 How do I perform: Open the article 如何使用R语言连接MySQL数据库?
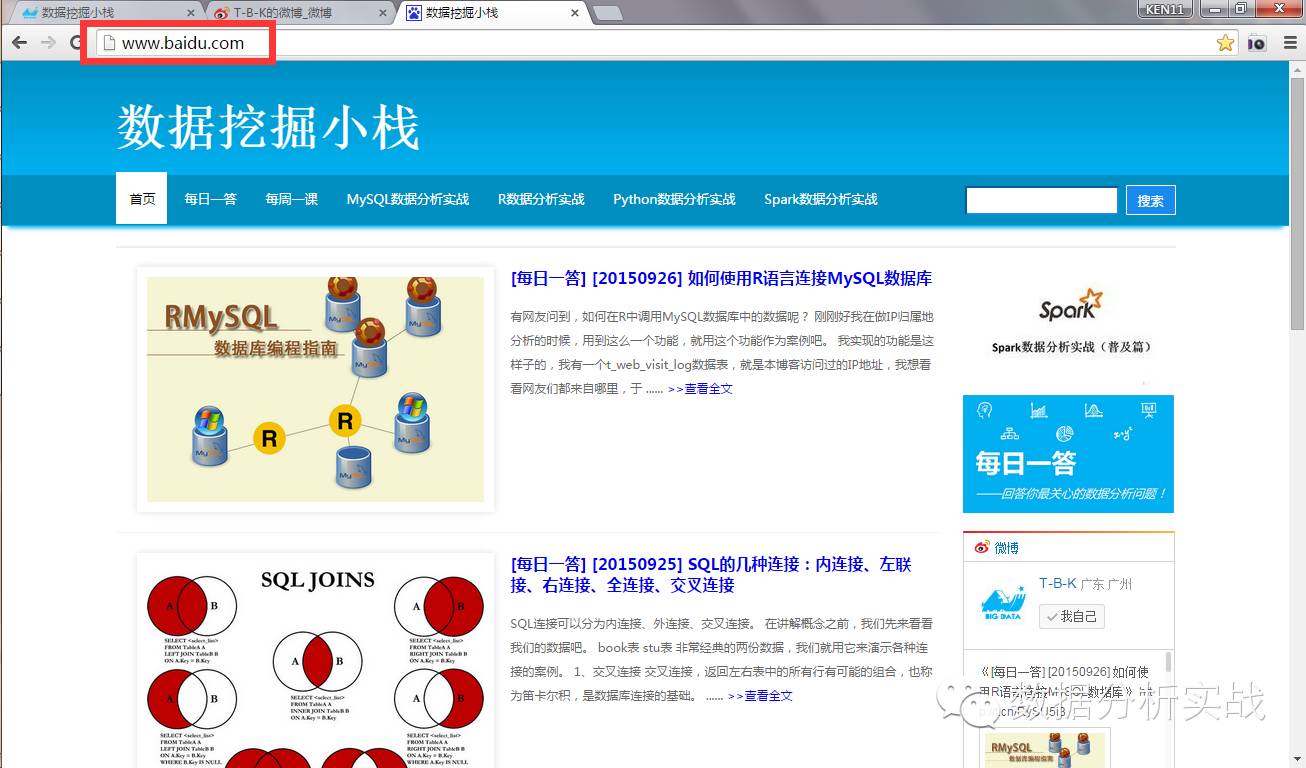[721, 278]
